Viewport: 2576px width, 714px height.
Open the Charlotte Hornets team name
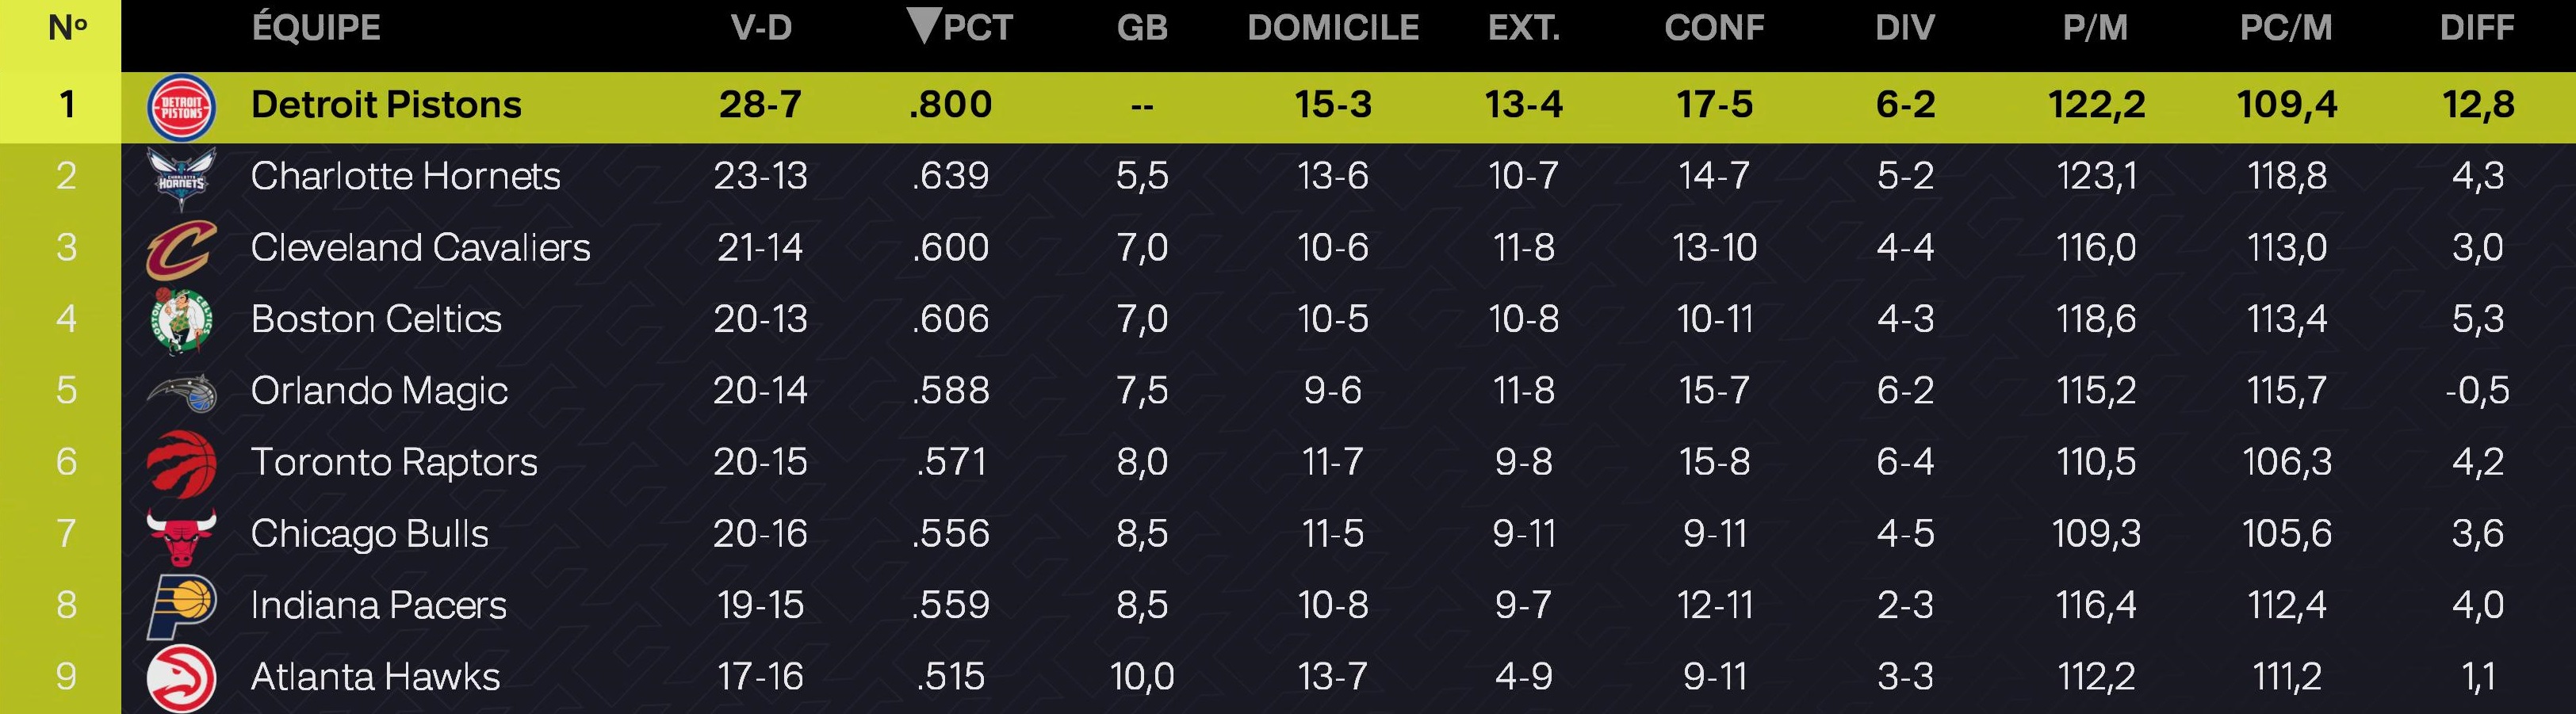[x=405, y=176]
